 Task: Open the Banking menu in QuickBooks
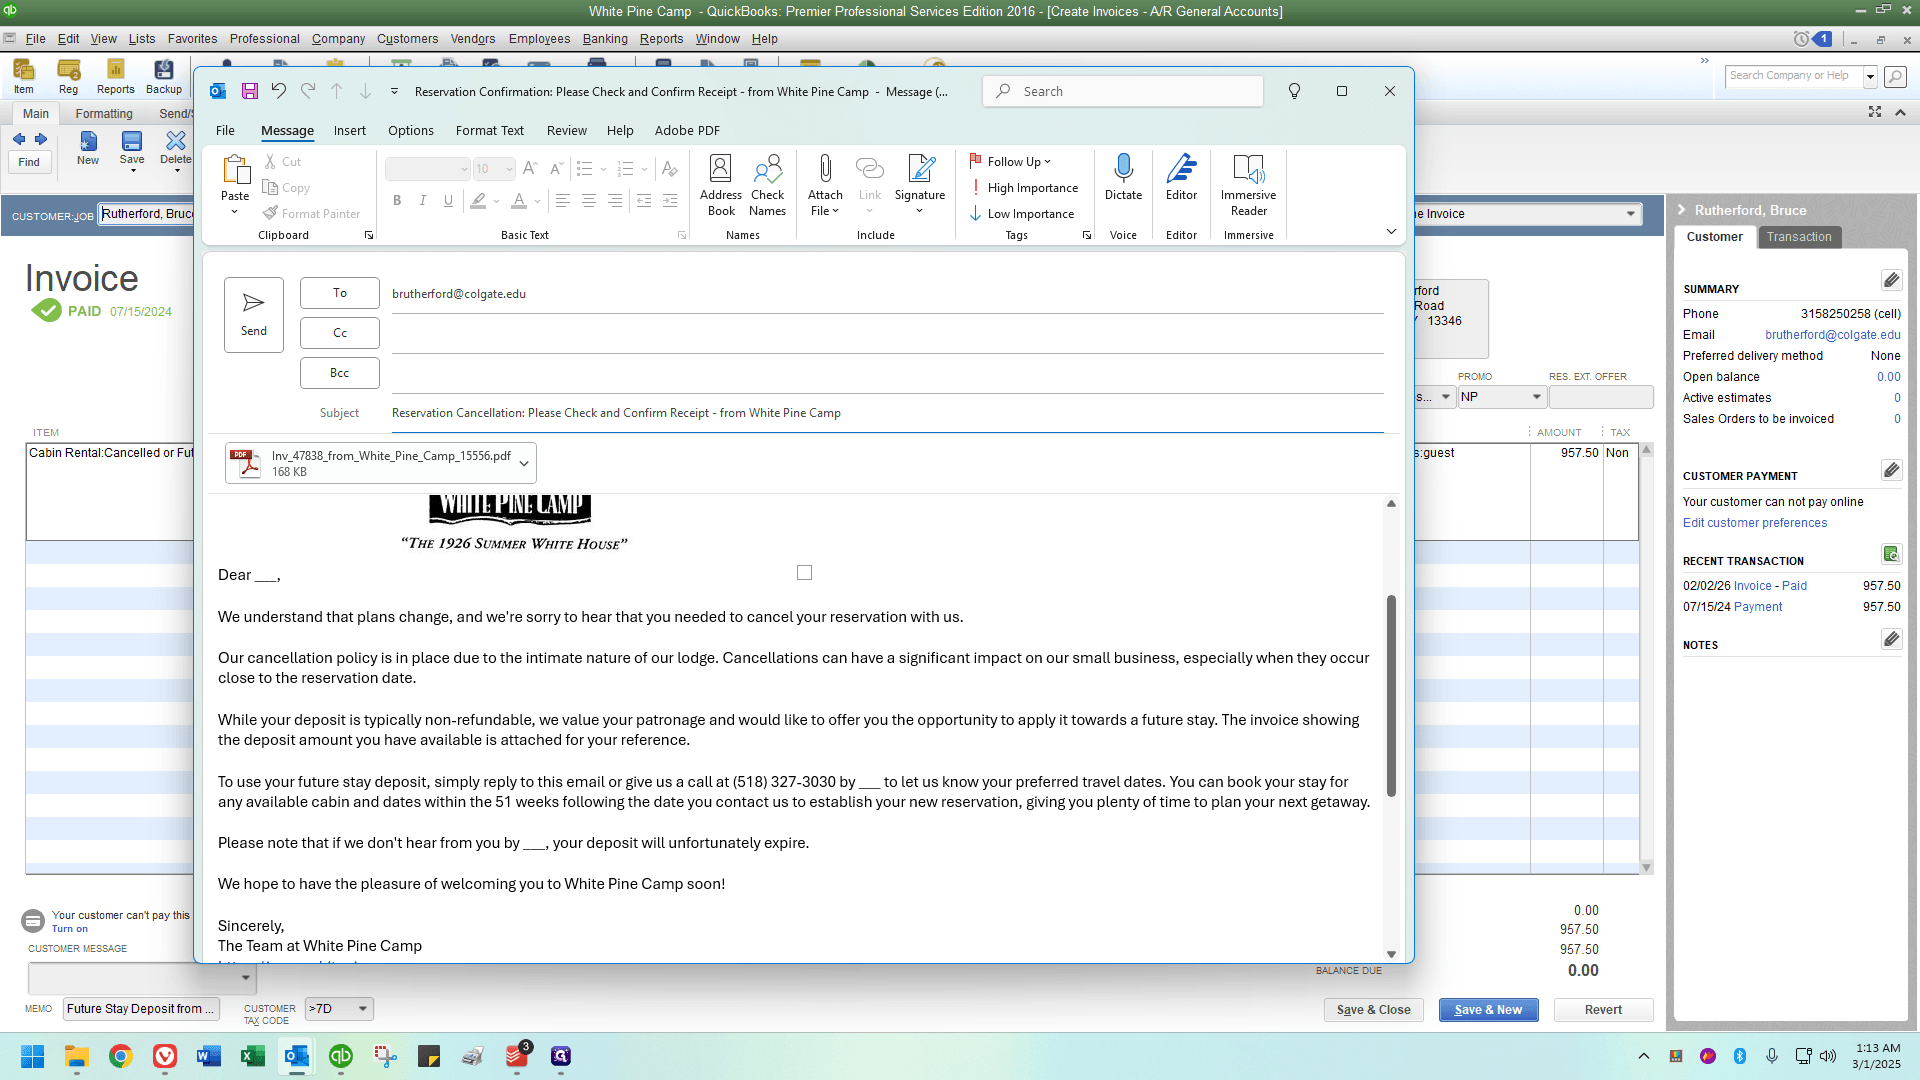(x=605, y=39)
